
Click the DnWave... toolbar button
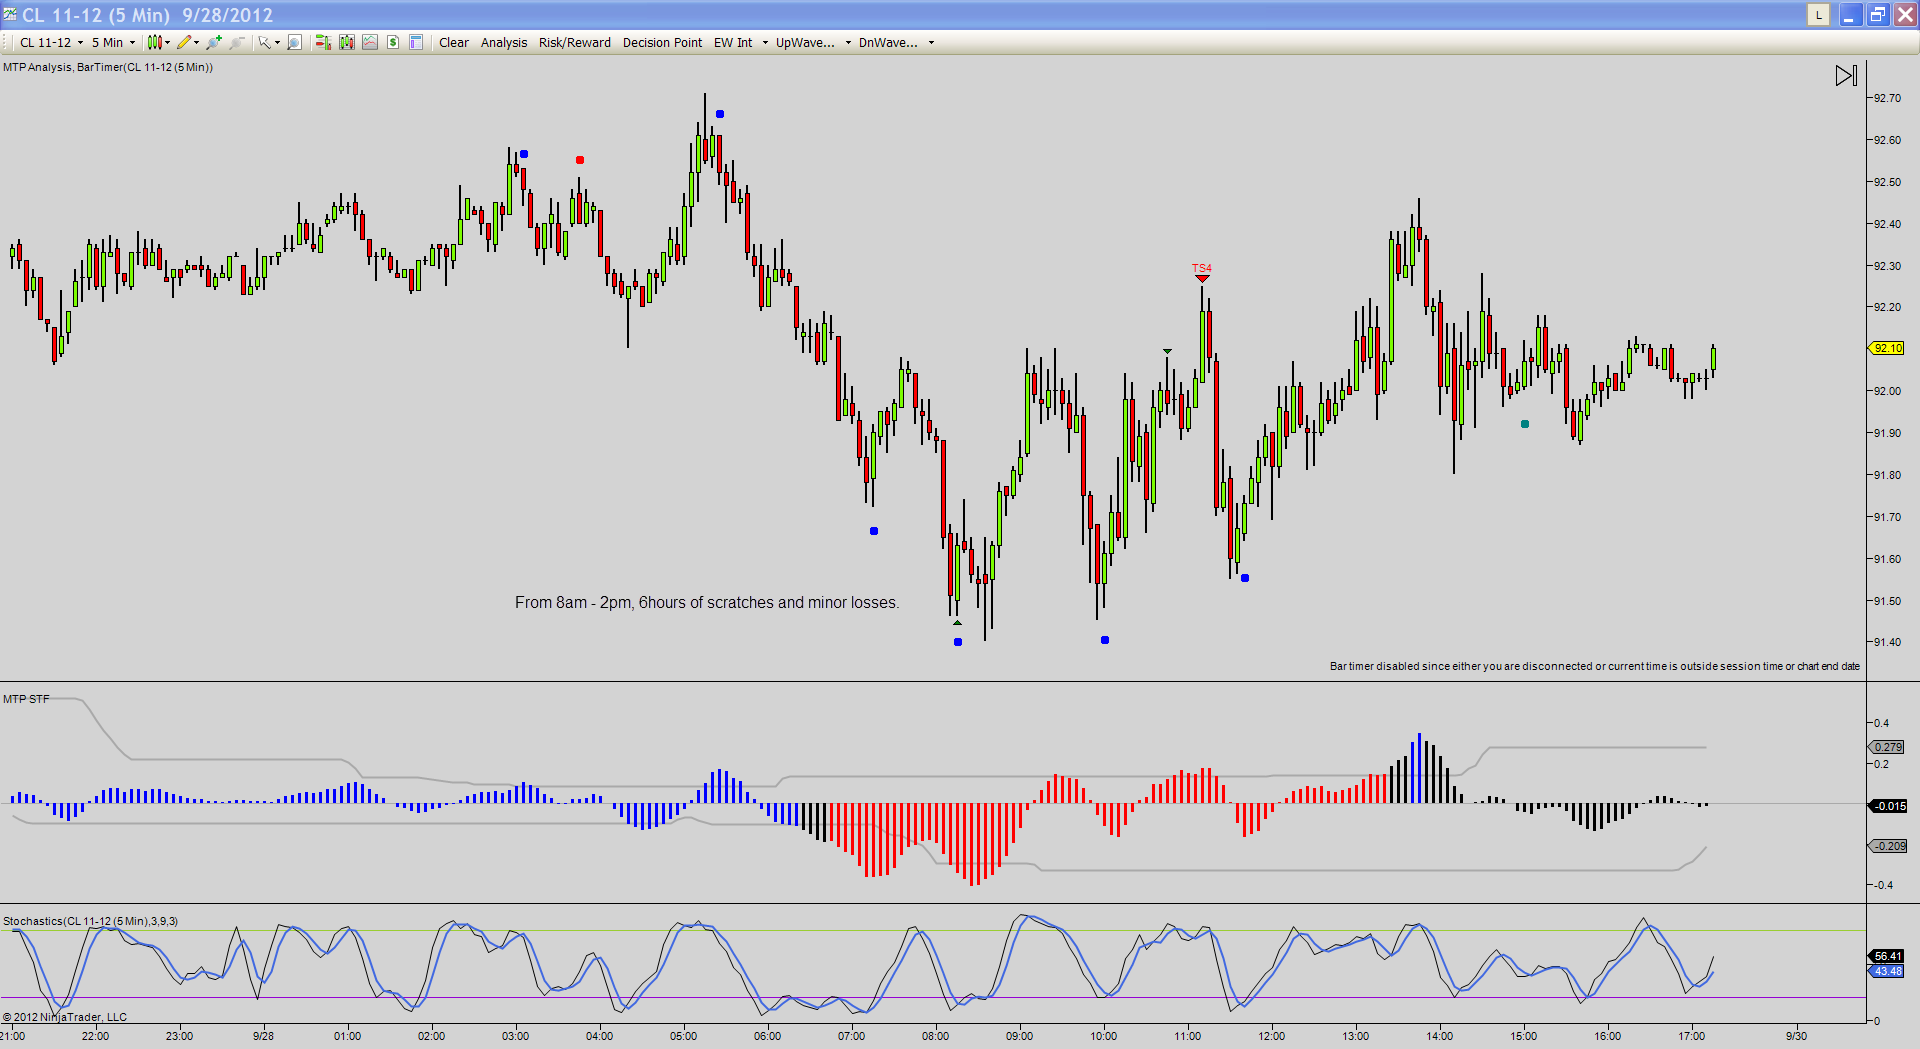(888, 42)
